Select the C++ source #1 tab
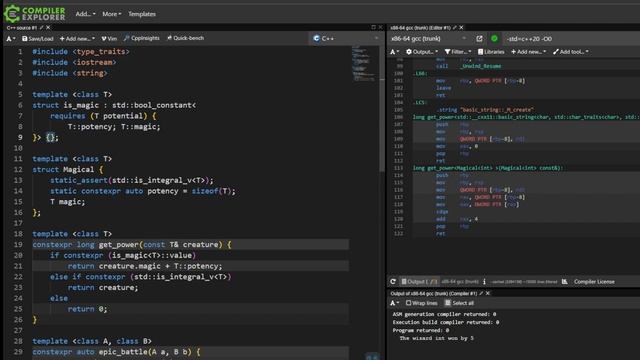640x360 pixels. coord(22,28)
